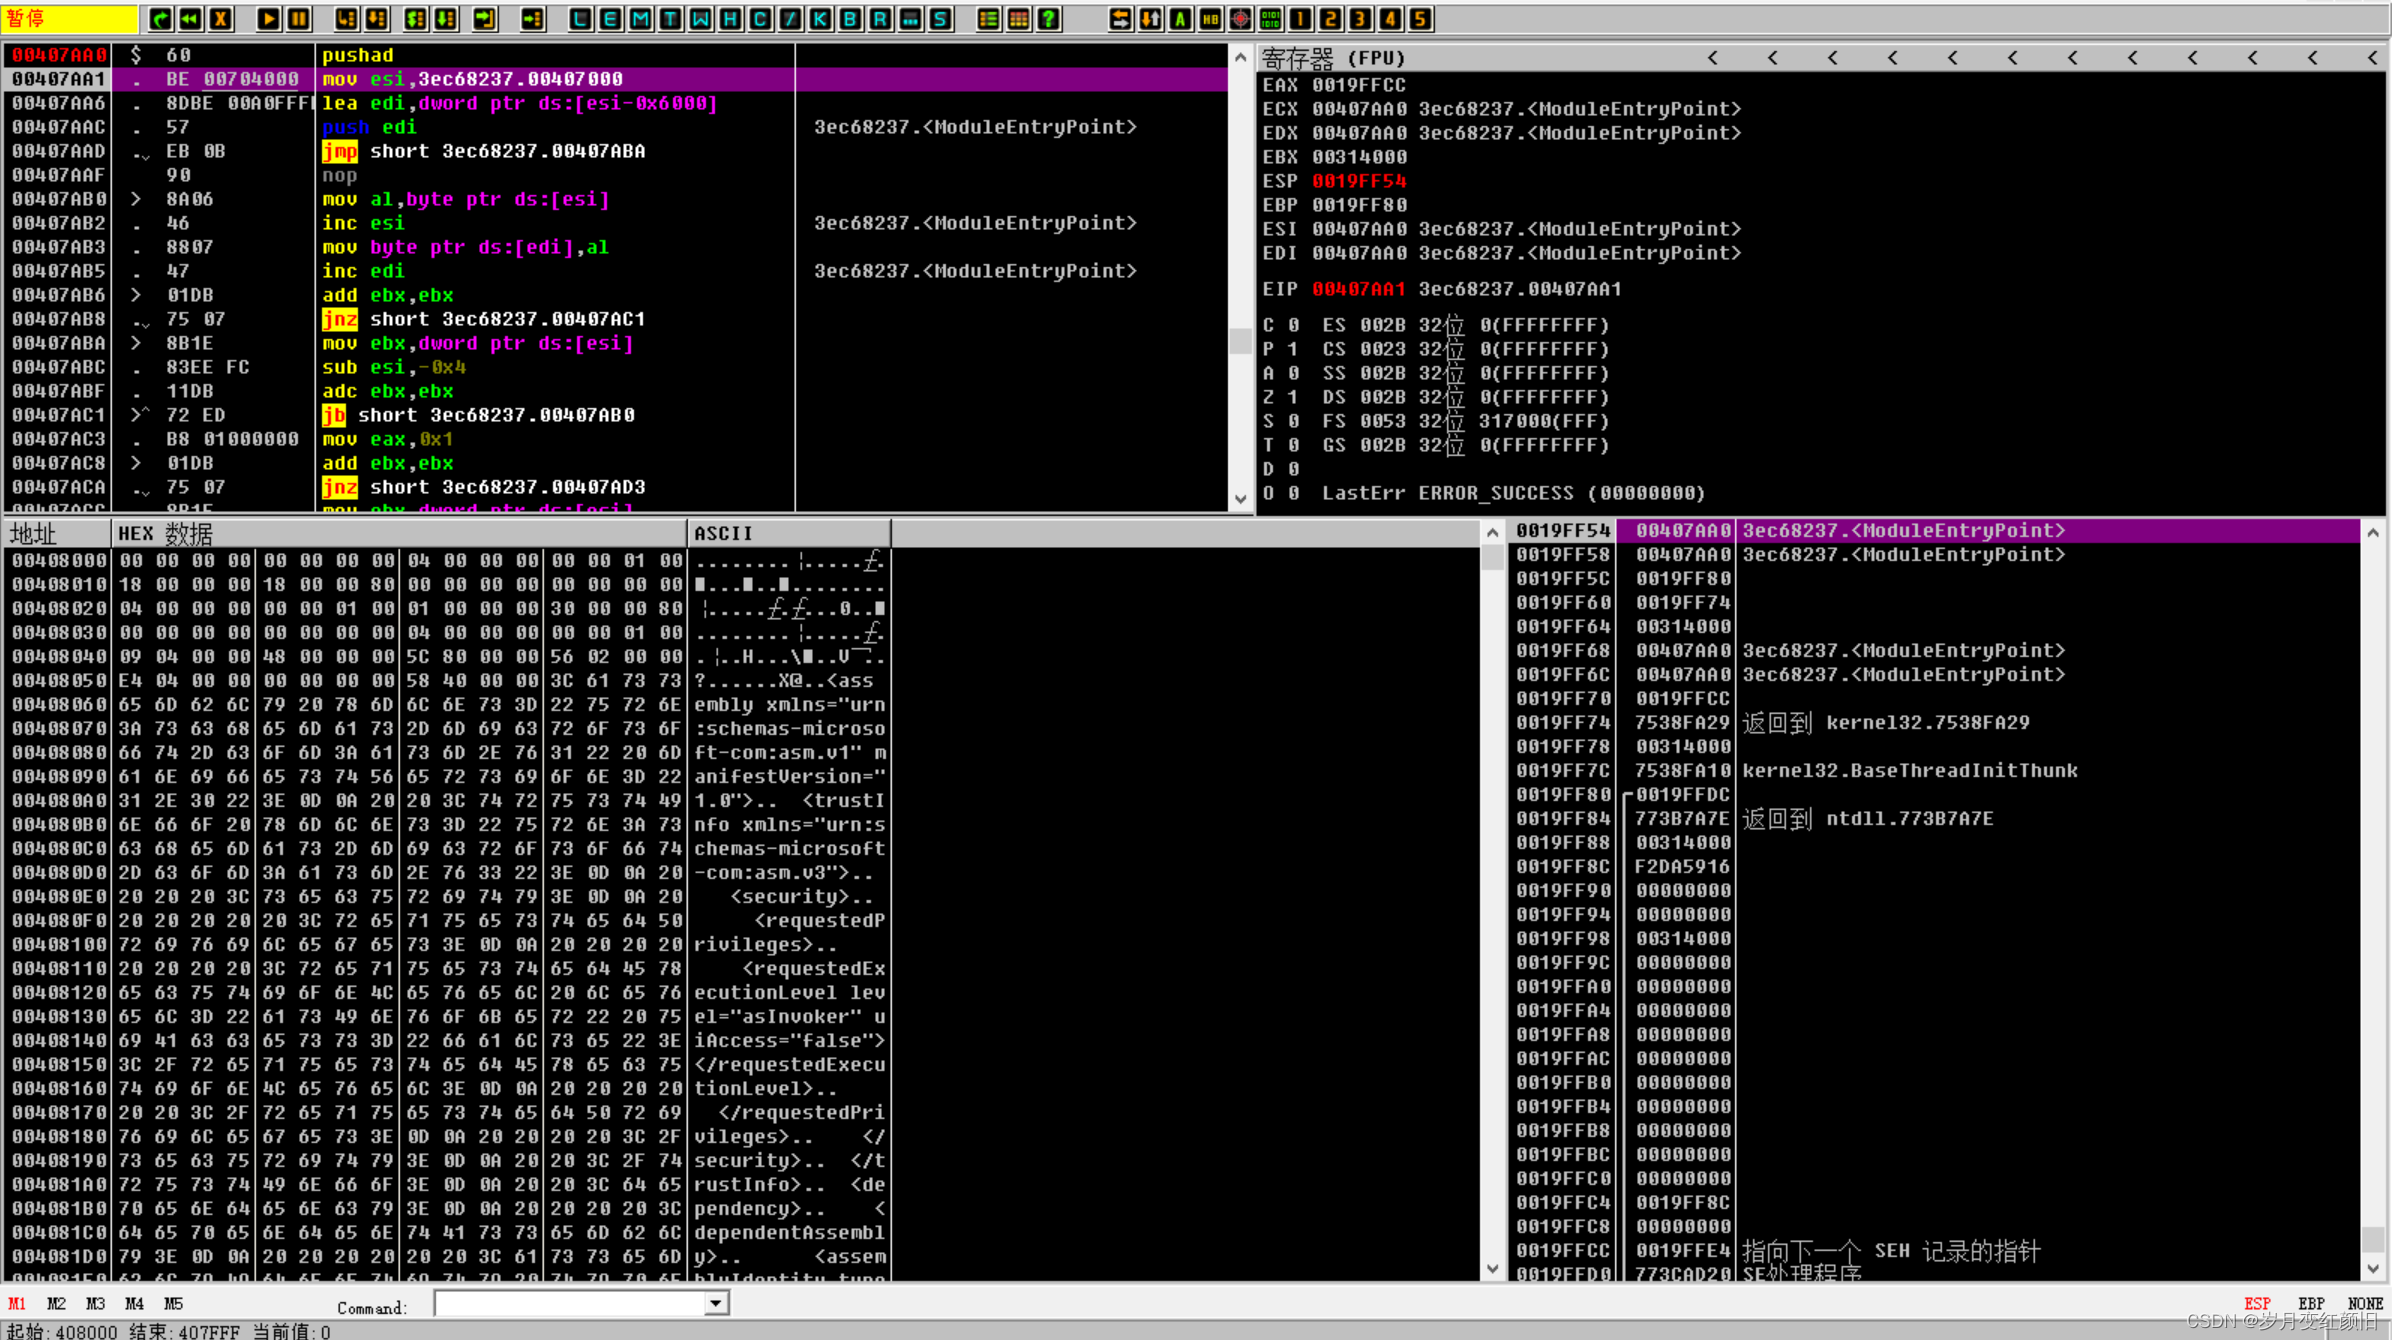Select the EIP register value 00407AA1
The width and height of the screenshot is (2392, 1340).
click(1358, 289)
